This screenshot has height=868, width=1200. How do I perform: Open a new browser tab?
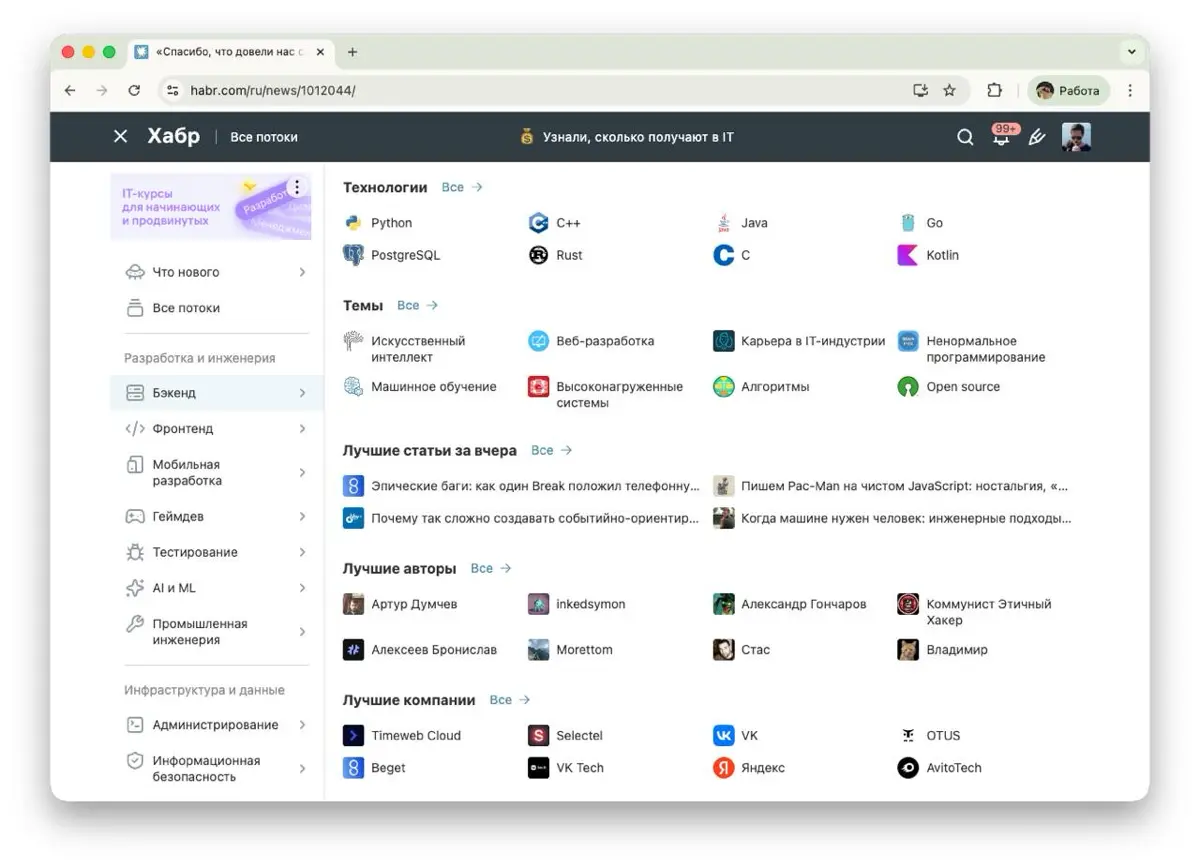[352, 52]
